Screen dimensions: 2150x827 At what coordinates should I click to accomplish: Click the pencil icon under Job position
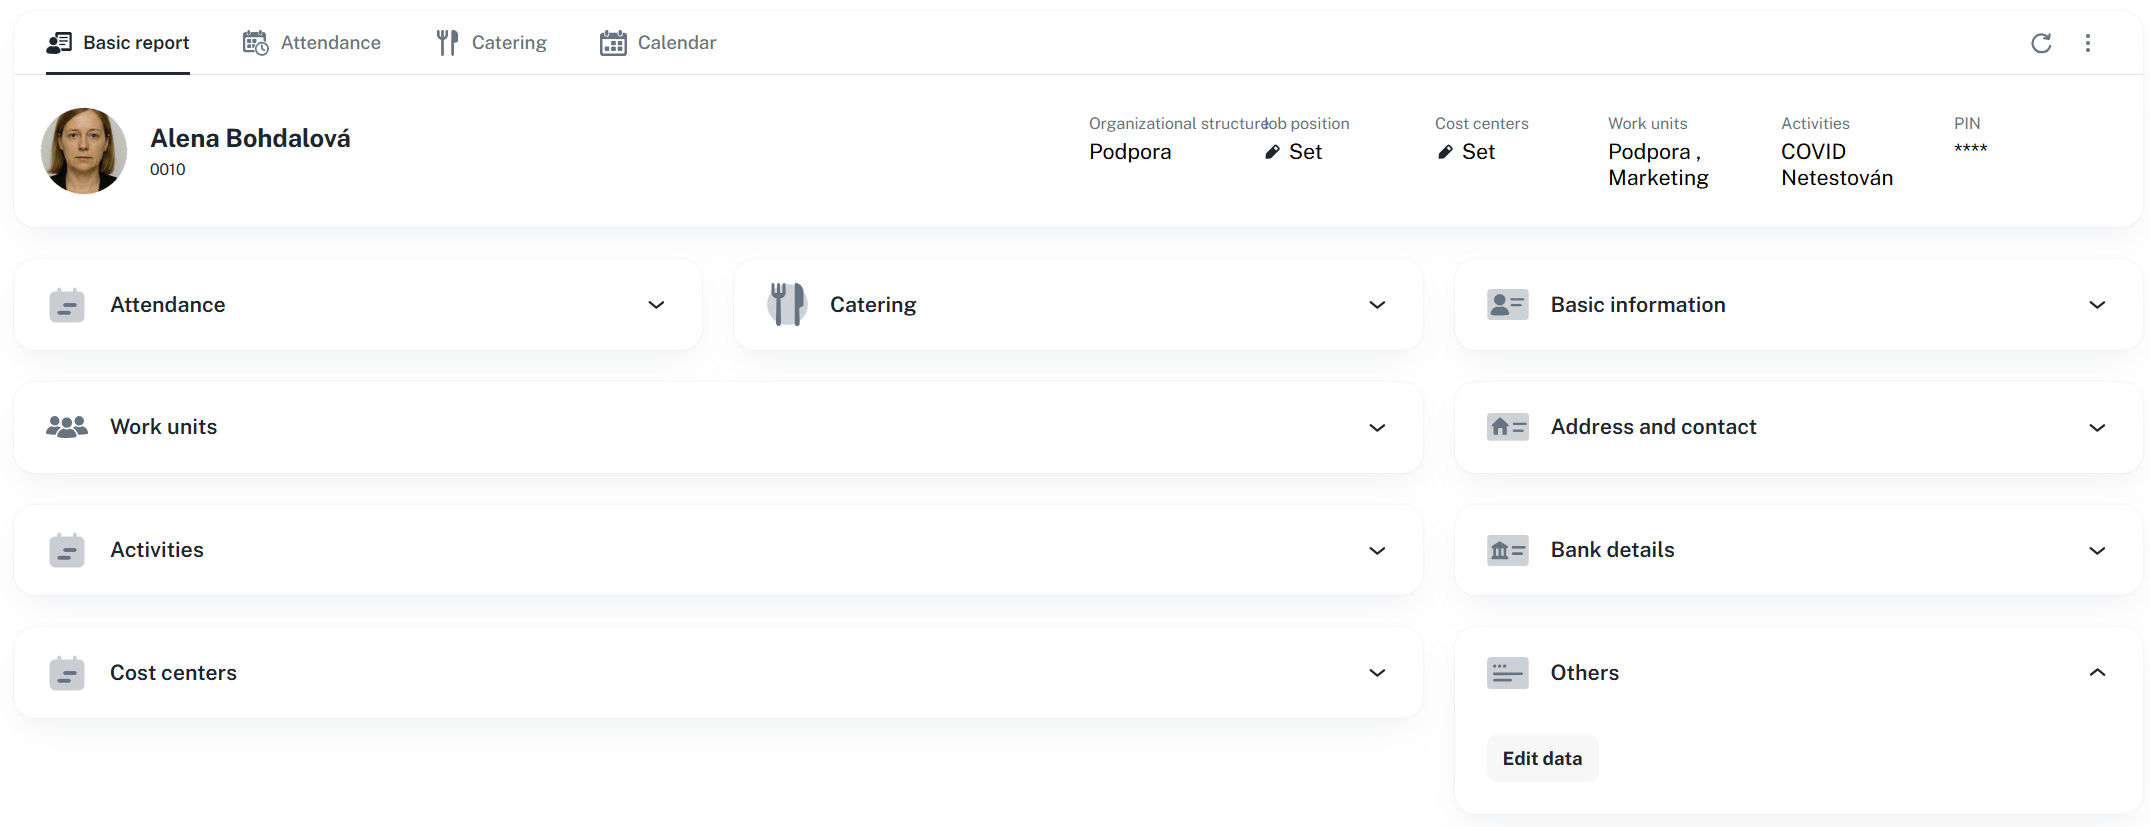coord(1272,152)
